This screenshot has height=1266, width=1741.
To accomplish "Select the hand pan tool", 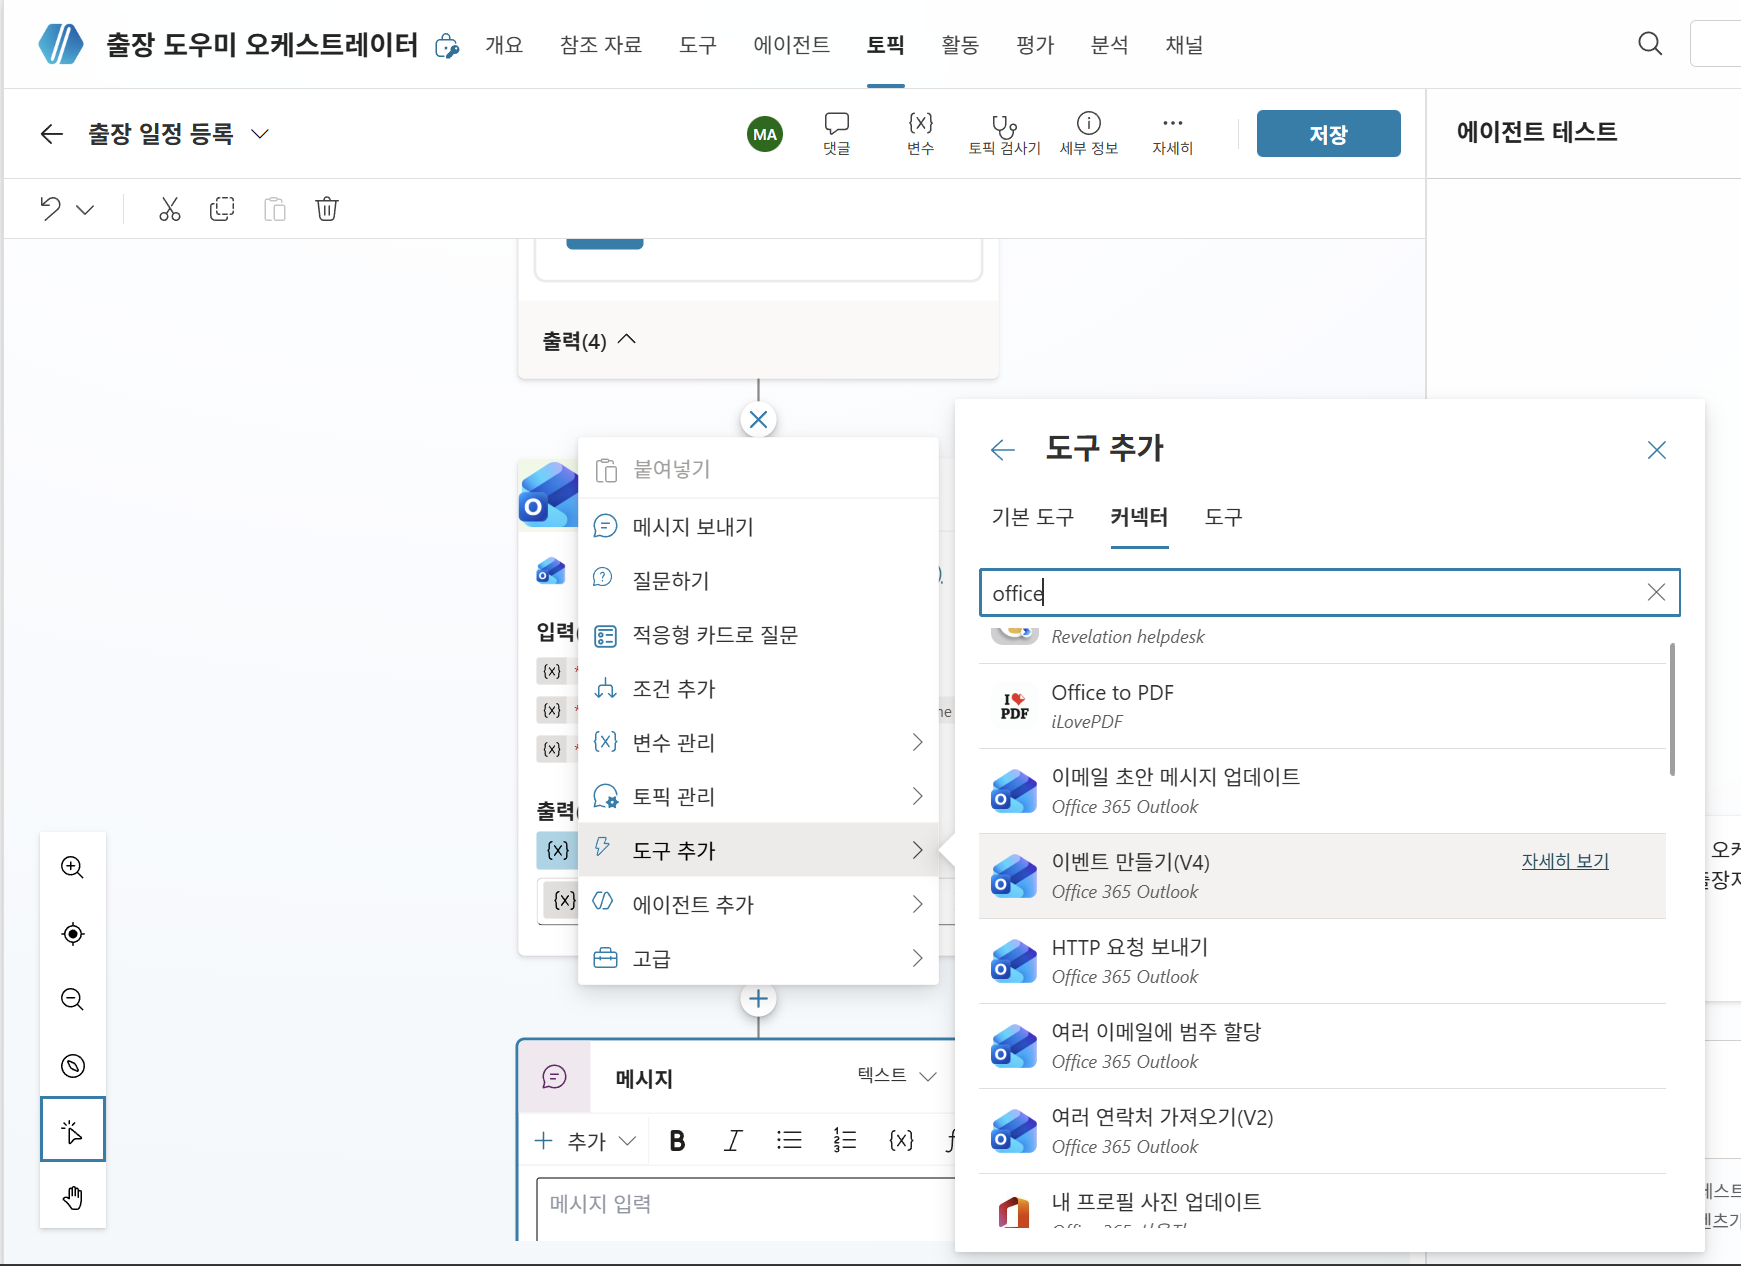I will click(x=73, y=1197).
